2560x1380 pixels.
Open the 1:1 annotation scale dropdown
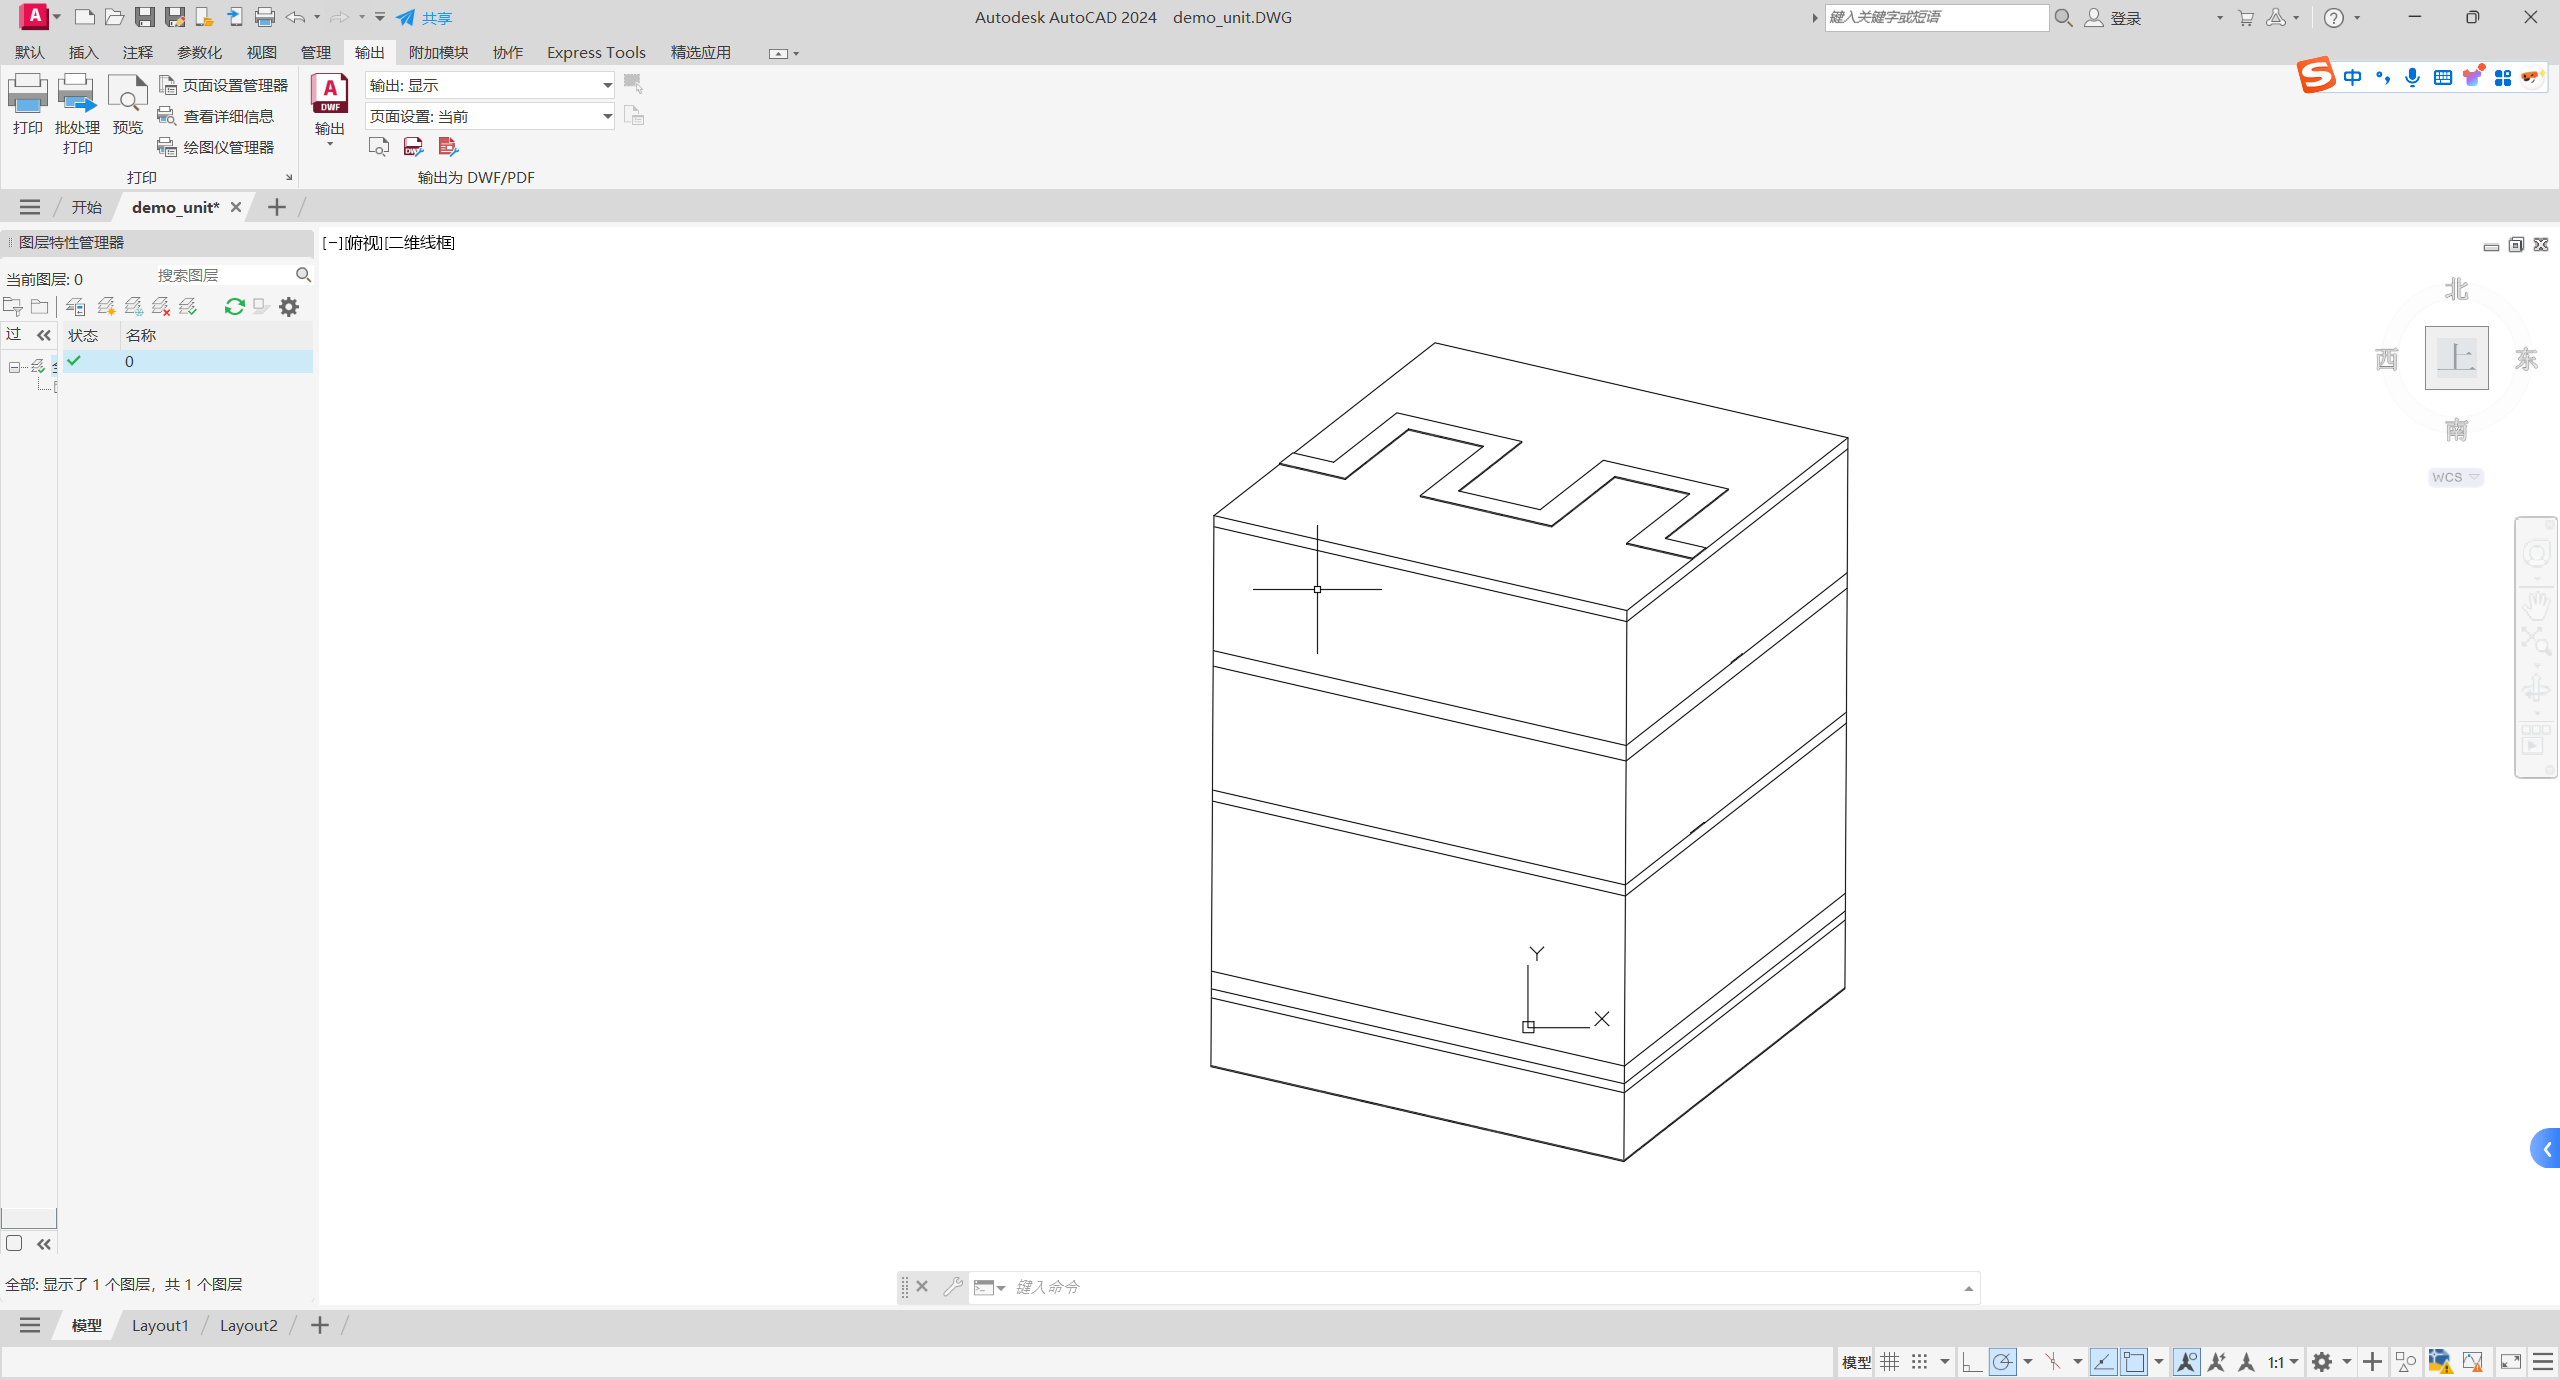2283,1362
